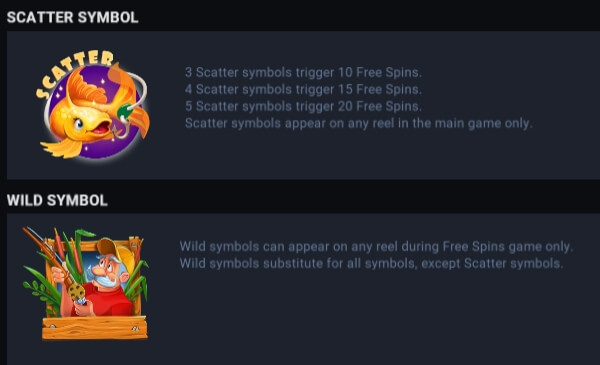Click the fisherman's red shirt
The height and width of the screenshot is (365, 600).
click(x=107, y=301)
